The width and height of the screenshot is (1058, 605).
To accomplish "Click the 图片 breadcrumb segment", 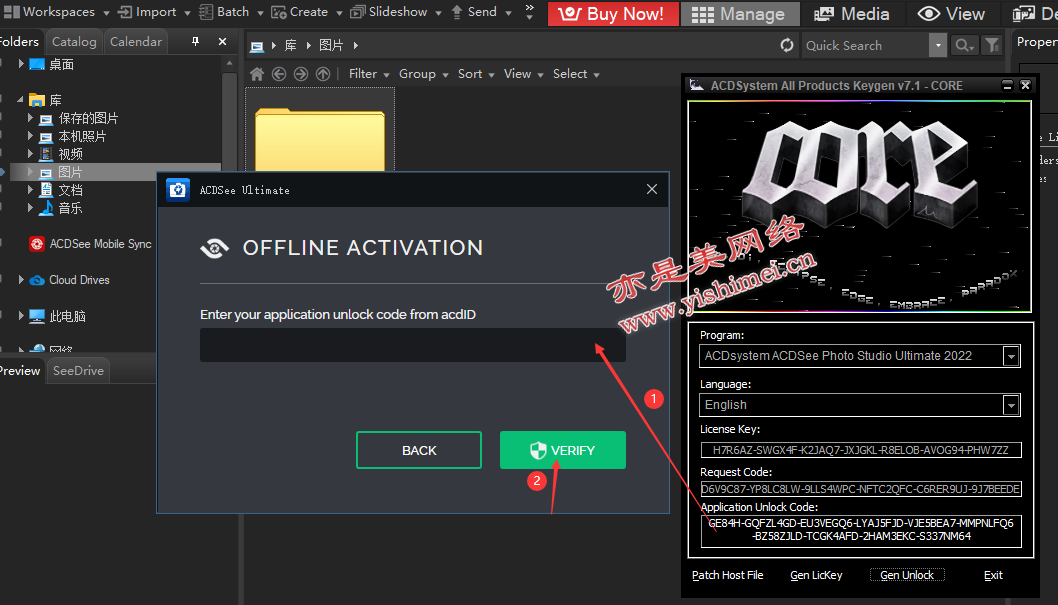I will point(331,45).
